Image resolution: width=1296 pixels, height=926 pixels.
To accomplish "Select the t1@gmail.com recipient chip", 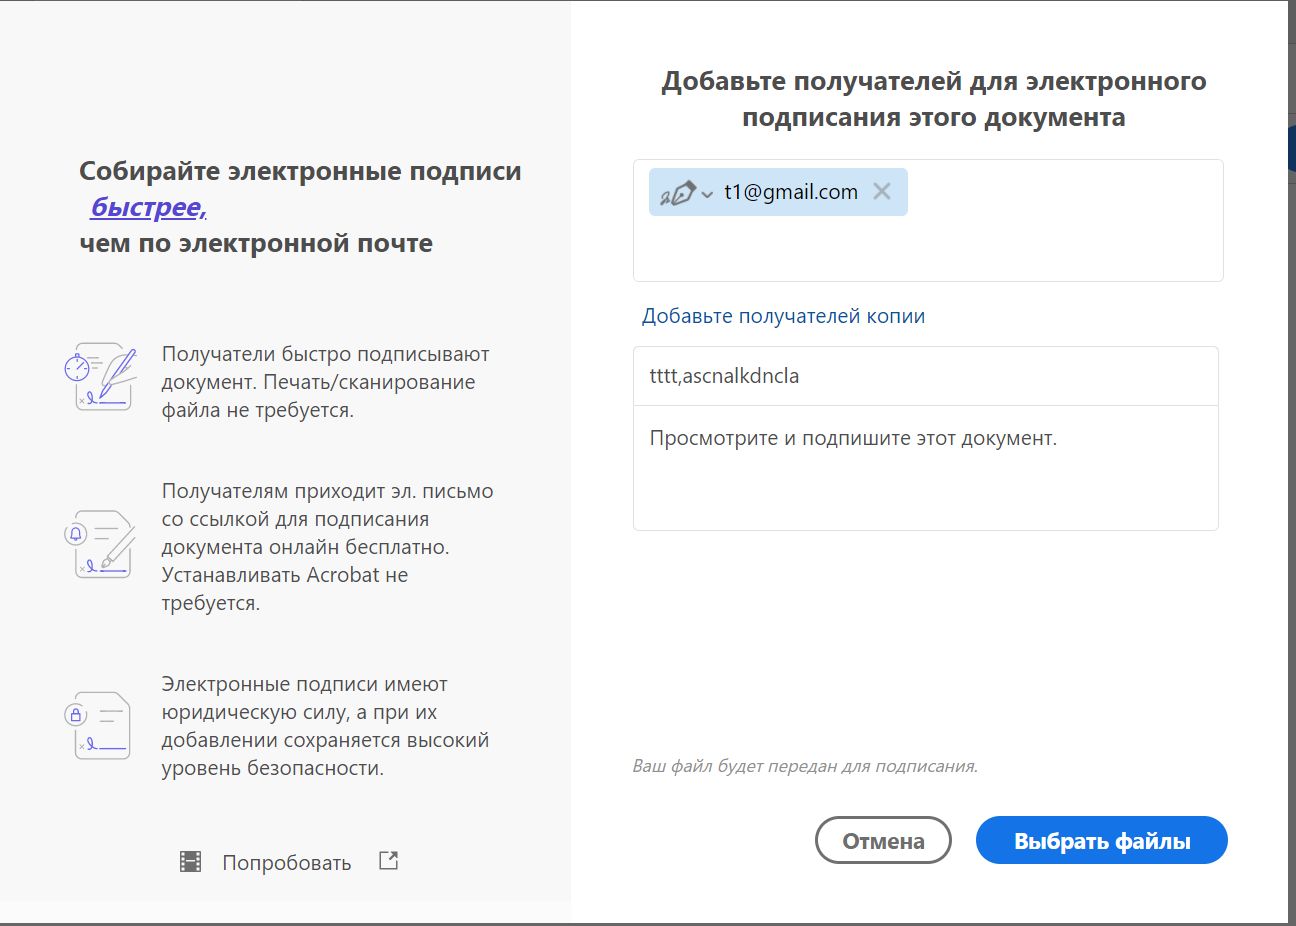I will pos(790,191).
